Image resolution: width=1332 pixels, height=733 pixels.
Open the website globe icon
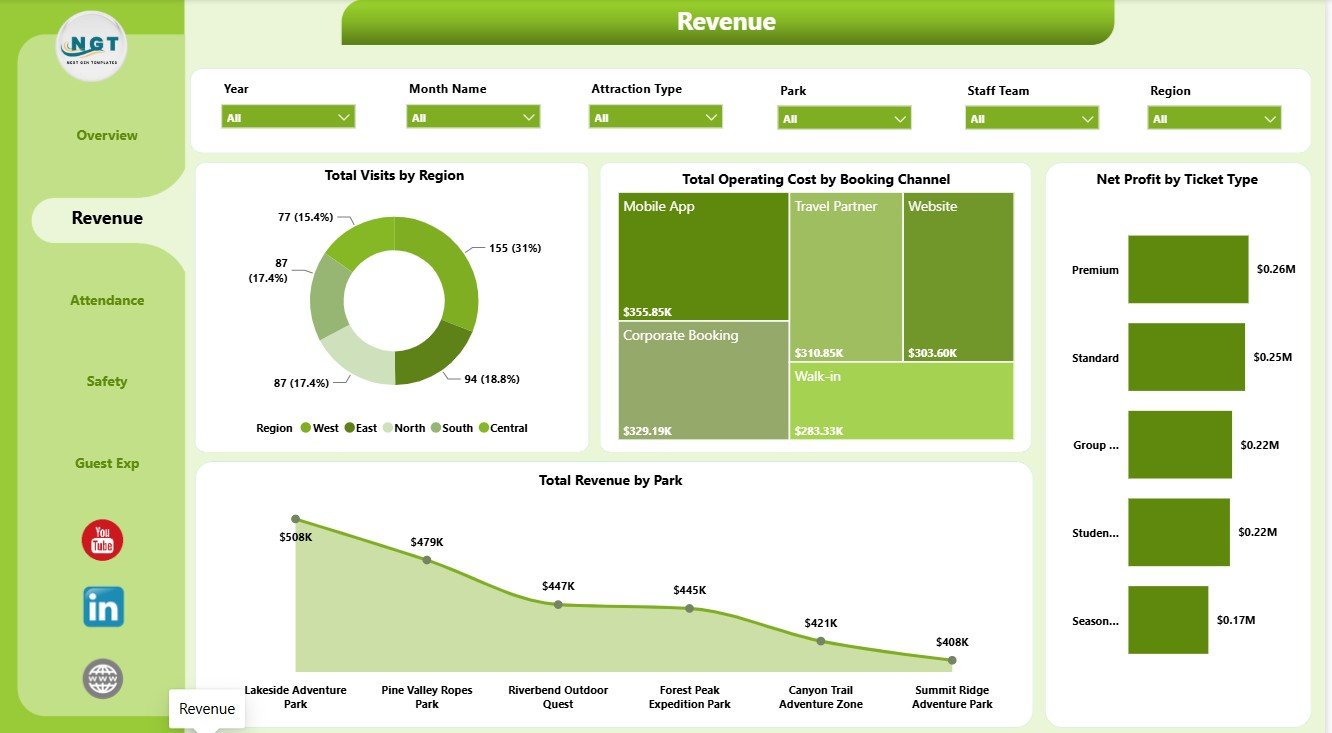click(x=103, y=678)
